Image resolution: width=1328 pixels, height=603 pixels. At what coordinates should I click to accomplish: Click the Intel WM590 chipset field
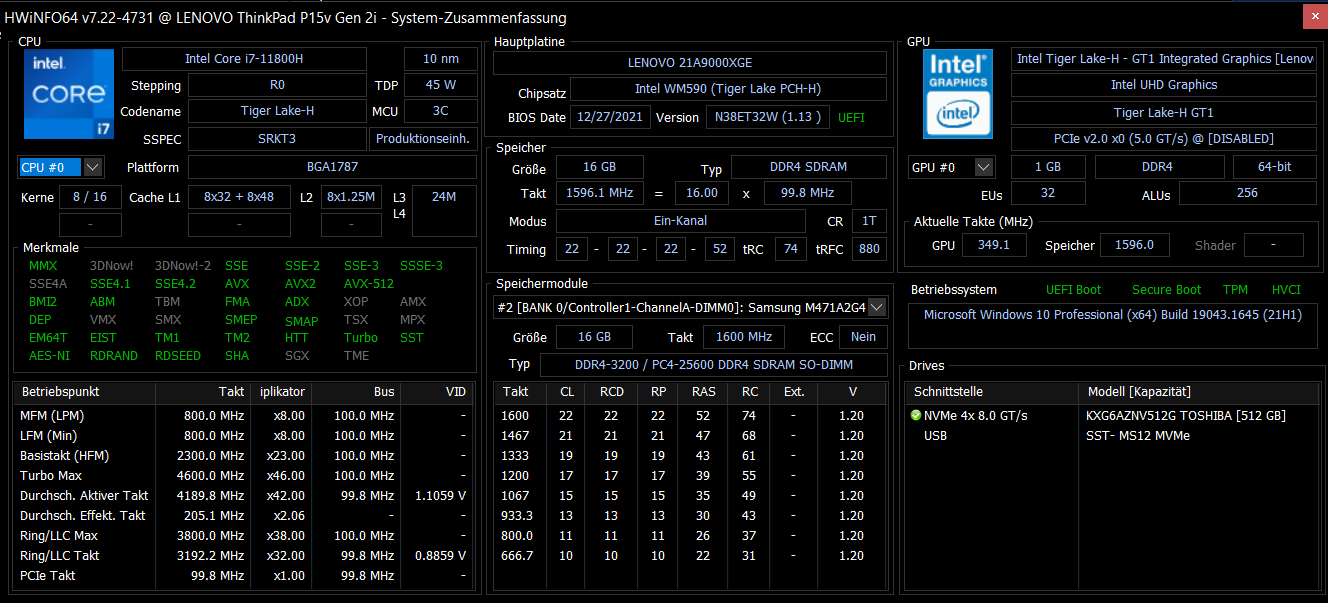(728, 89)
